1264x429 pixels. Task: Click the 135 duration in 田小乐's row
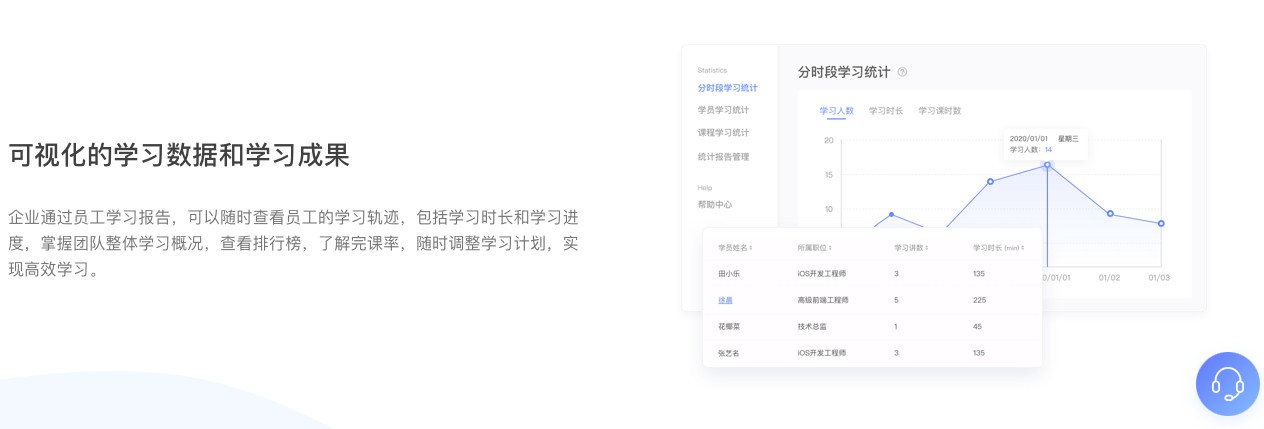point(979,273)
